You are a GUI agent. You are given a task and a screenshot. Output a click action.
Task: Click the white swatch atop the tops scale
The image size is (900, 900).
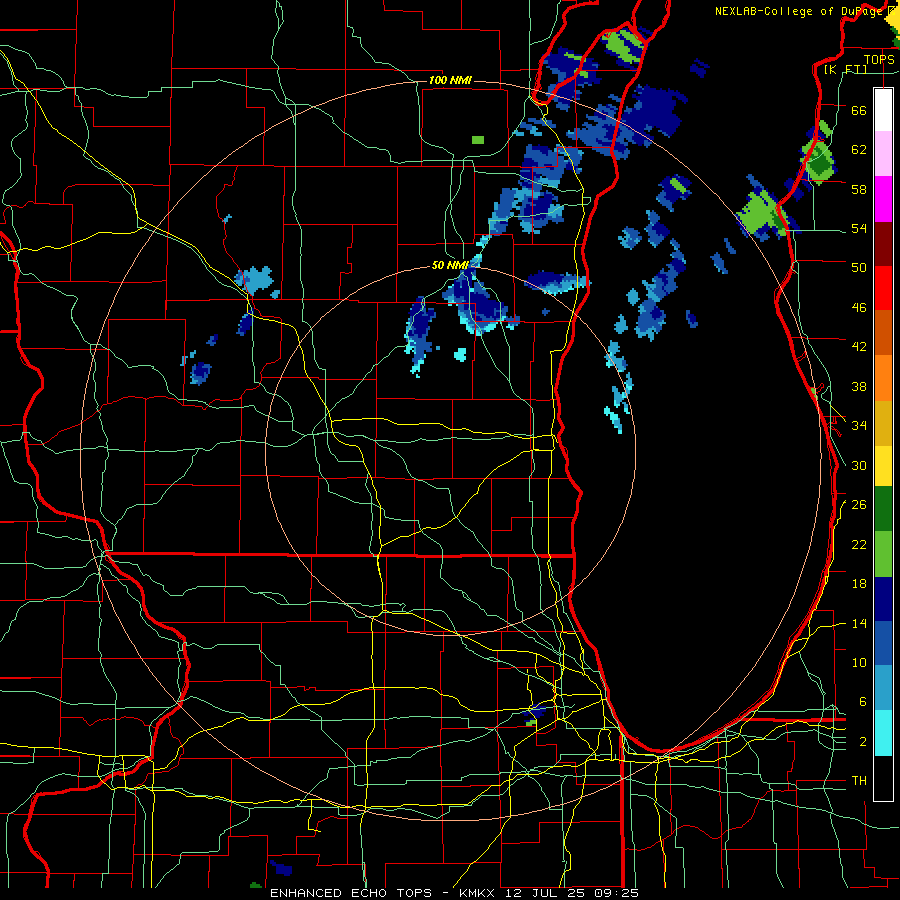coord(883,110)
